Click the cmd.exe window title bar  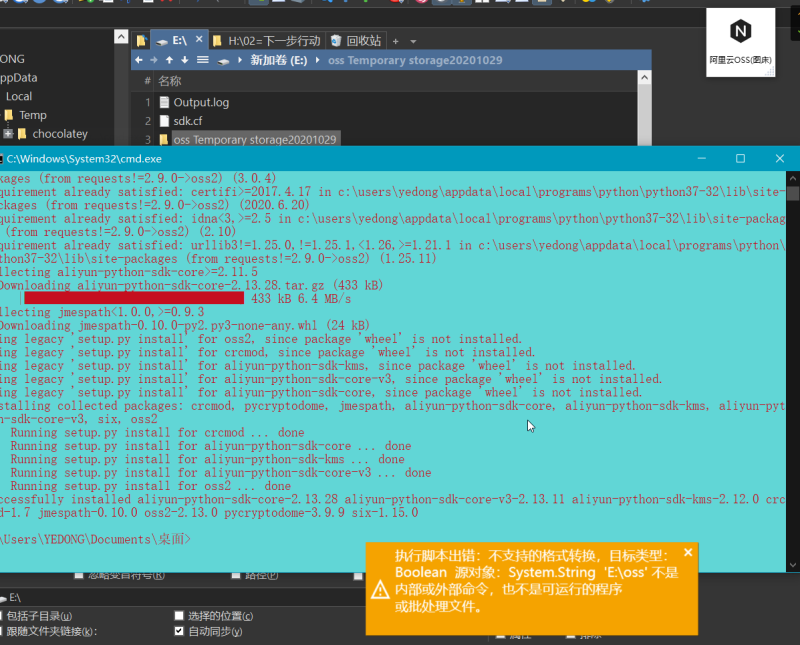pyautogui.click(x=347, y=159)
